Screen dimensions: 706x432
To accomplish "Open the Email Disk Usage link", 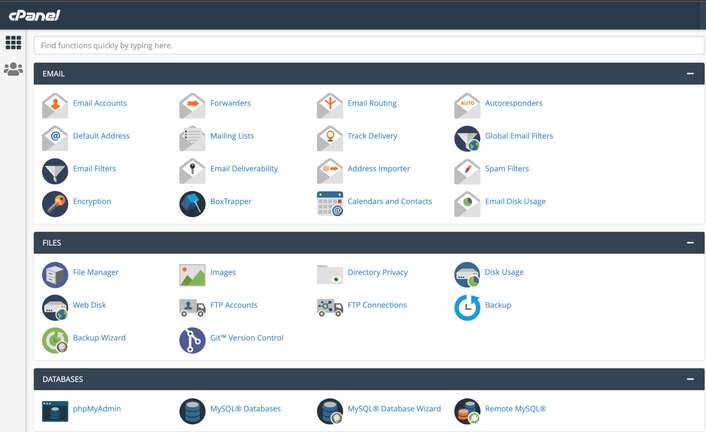I will tap(515, 201).
